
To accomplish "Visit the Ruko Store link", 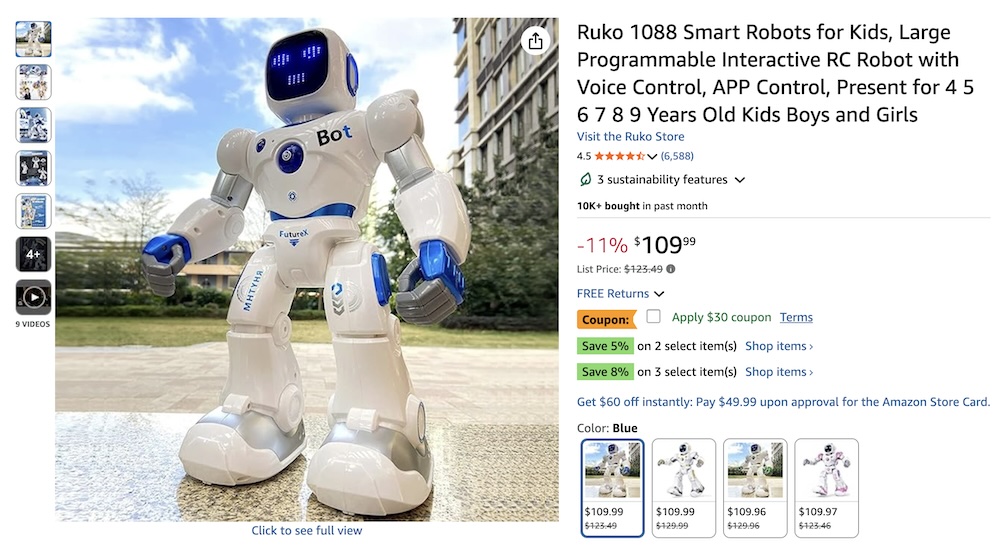I will (x=630, y=137).
